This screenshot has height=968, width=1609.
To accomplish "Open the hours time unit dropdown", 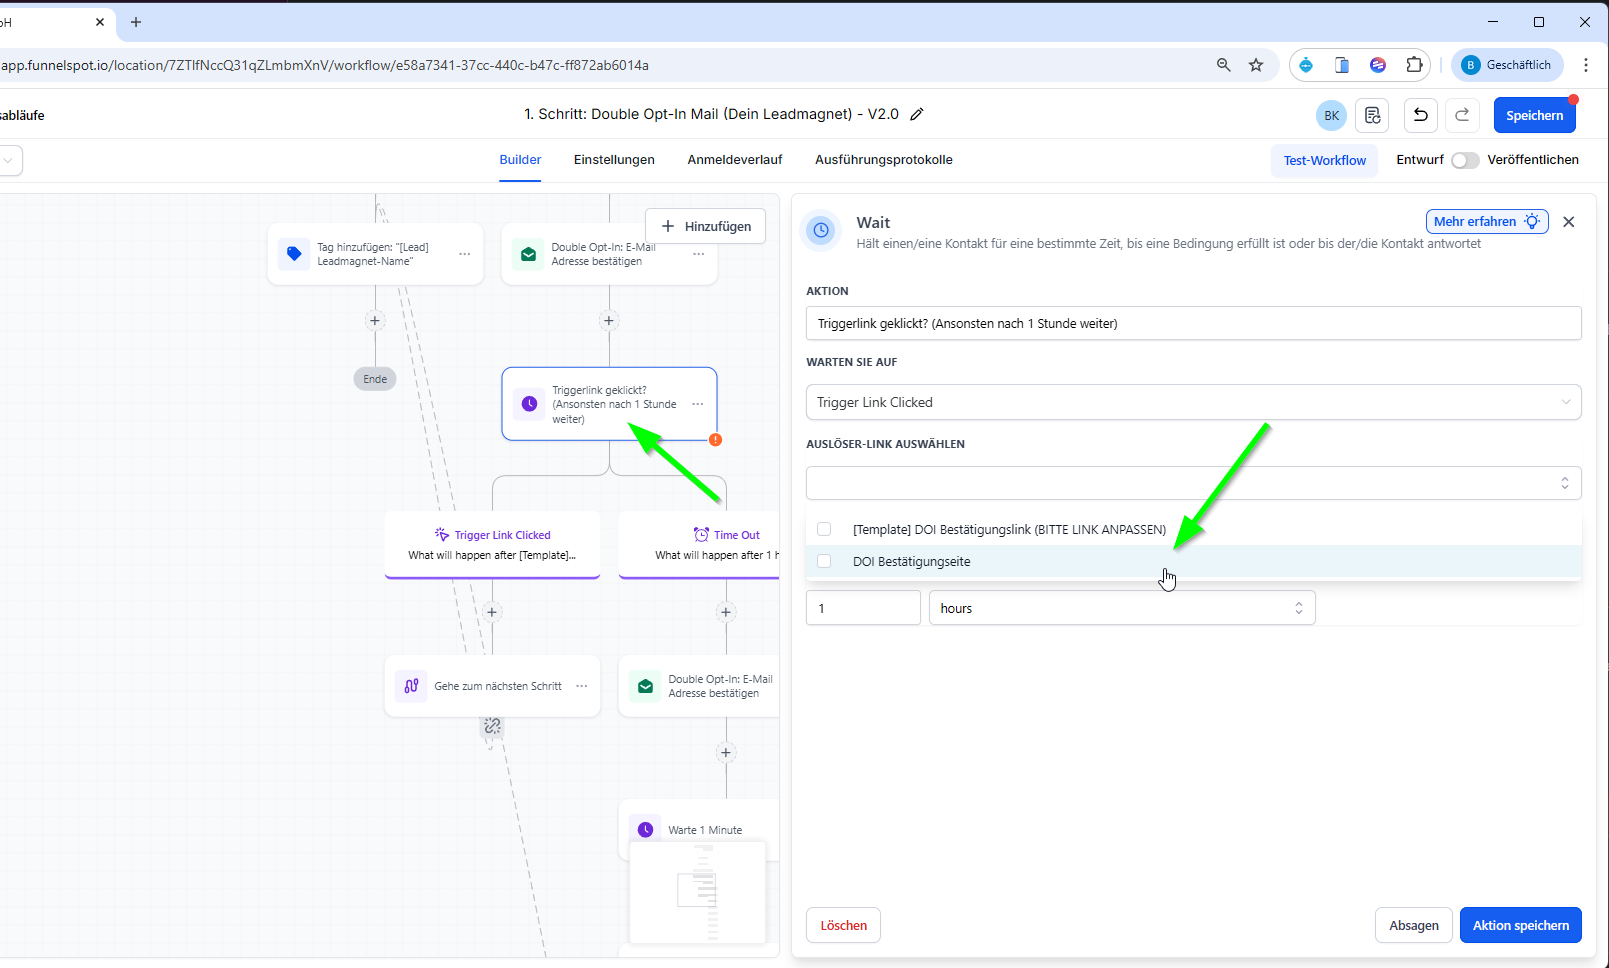I will [1122, 608].
